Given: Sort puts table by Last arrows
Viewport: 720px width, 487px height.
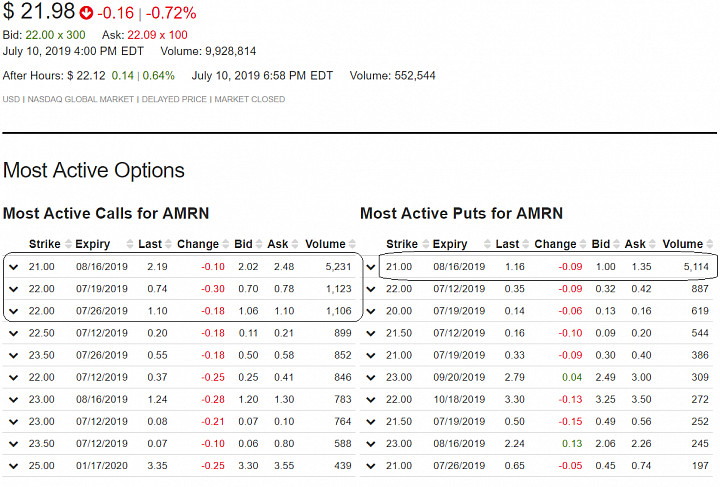Looking at the screenshot, I should click(526, 244).
